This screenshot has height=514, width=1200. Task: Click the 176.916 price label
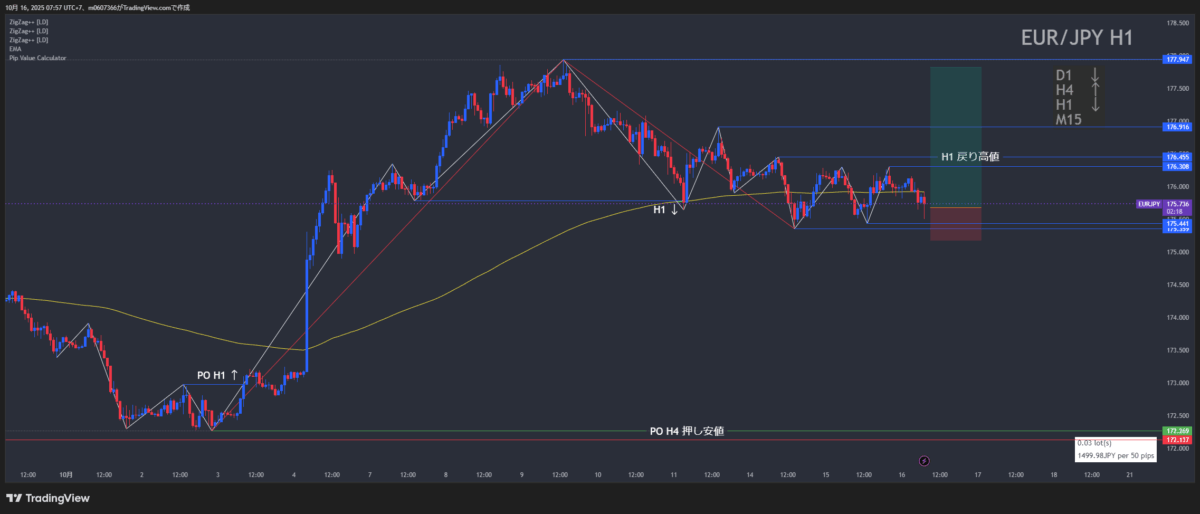1176,127
